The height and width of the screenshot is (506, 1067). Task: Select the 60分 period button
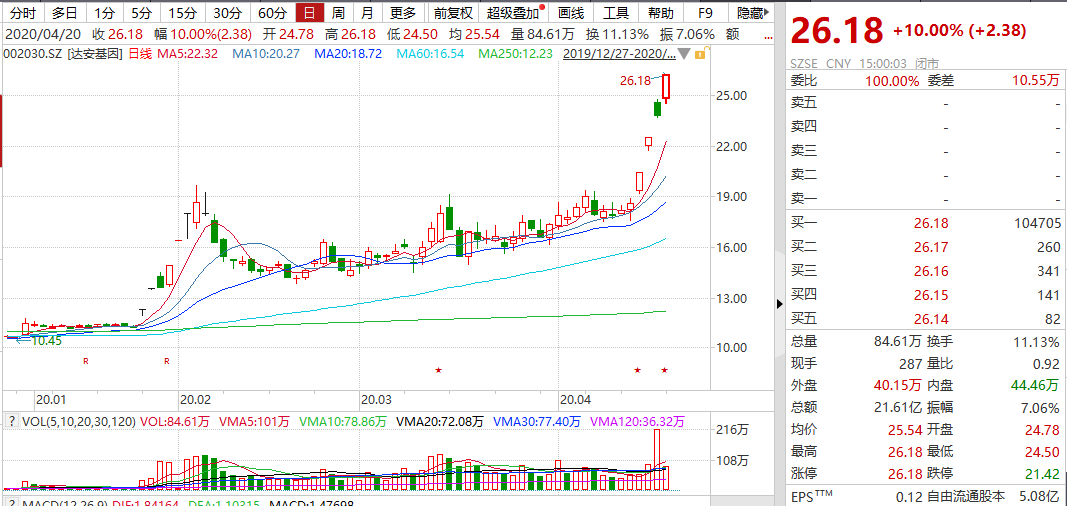point(271,13)
